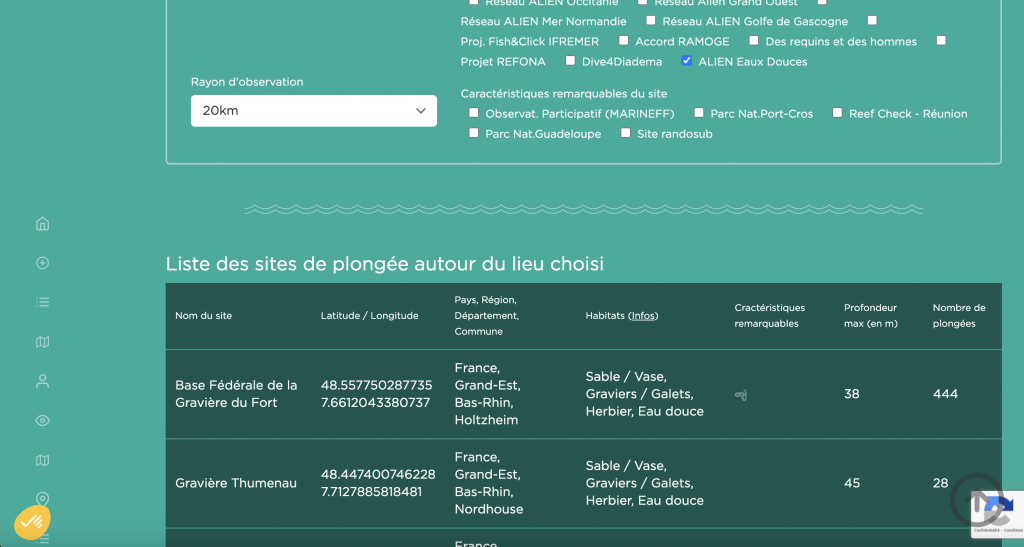Uncheck the ALIEN Eaux Douces checkbox
Viewport: 1024px width, 547px height.
686,61
